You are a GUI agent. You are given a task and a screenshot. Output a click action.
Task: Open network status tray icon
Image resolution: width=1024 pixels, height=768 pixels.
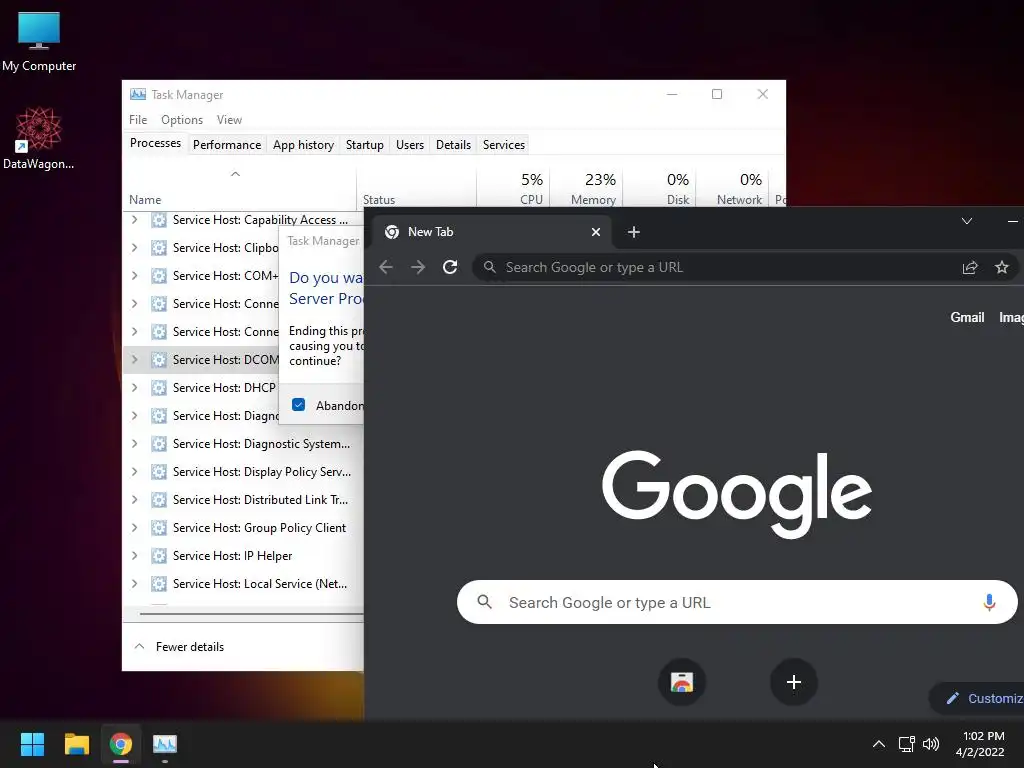[x=906, y=744]
